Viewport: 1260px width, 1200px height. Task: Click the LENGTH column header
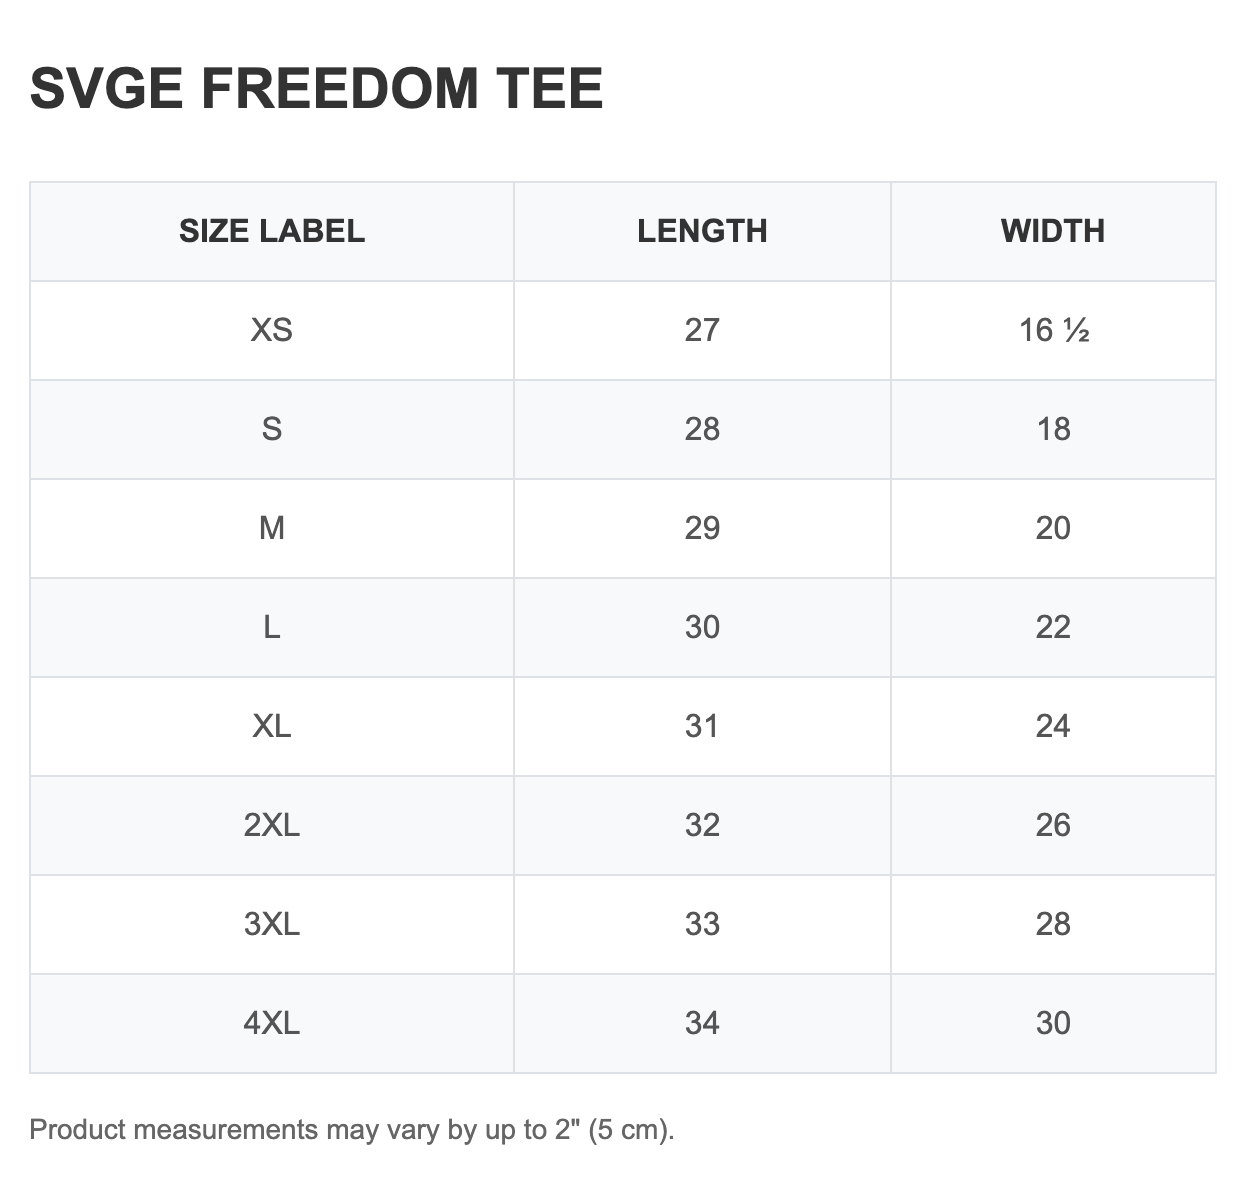702,231
